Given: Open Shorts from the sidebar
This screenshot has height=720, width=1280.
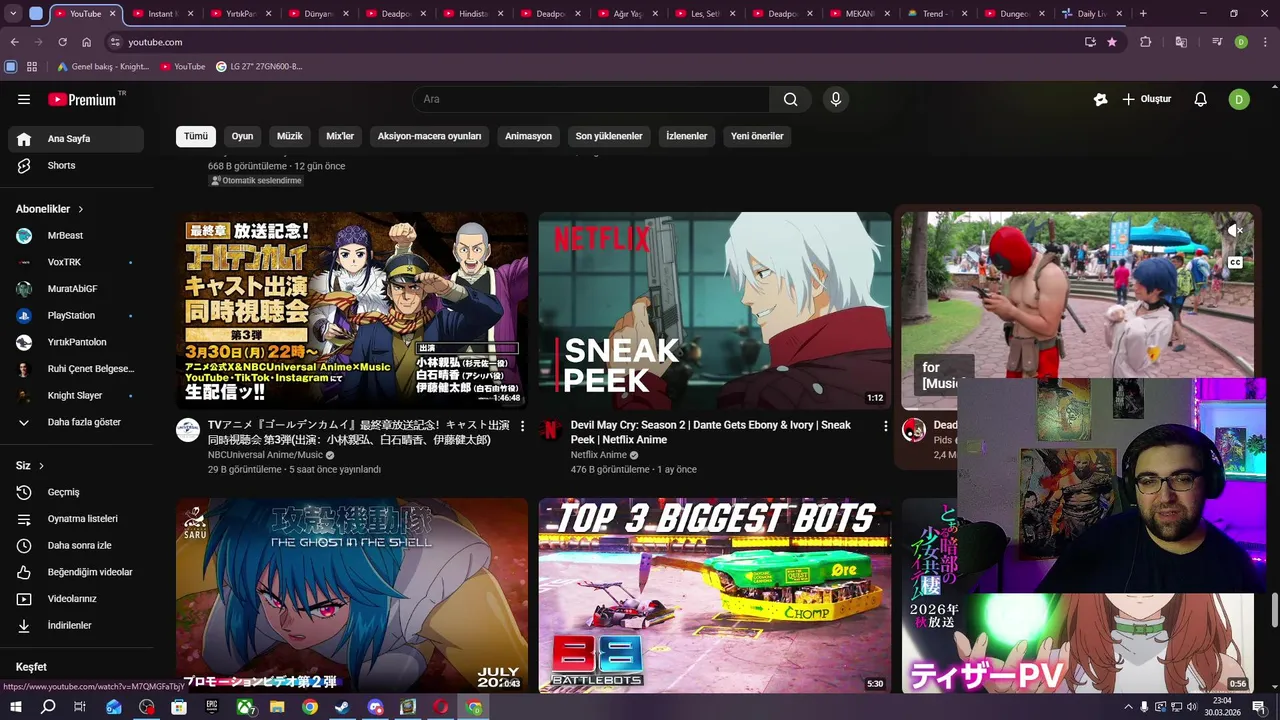Looking at the screenshot, I should click(x=76, y=165).
